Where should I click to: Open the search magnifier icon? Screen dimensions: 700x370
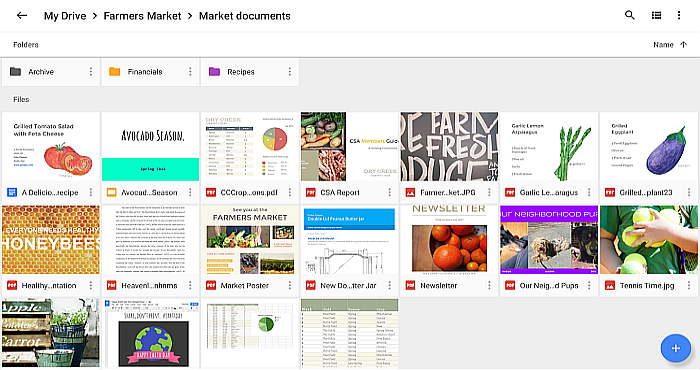click(x=629, y=15)
